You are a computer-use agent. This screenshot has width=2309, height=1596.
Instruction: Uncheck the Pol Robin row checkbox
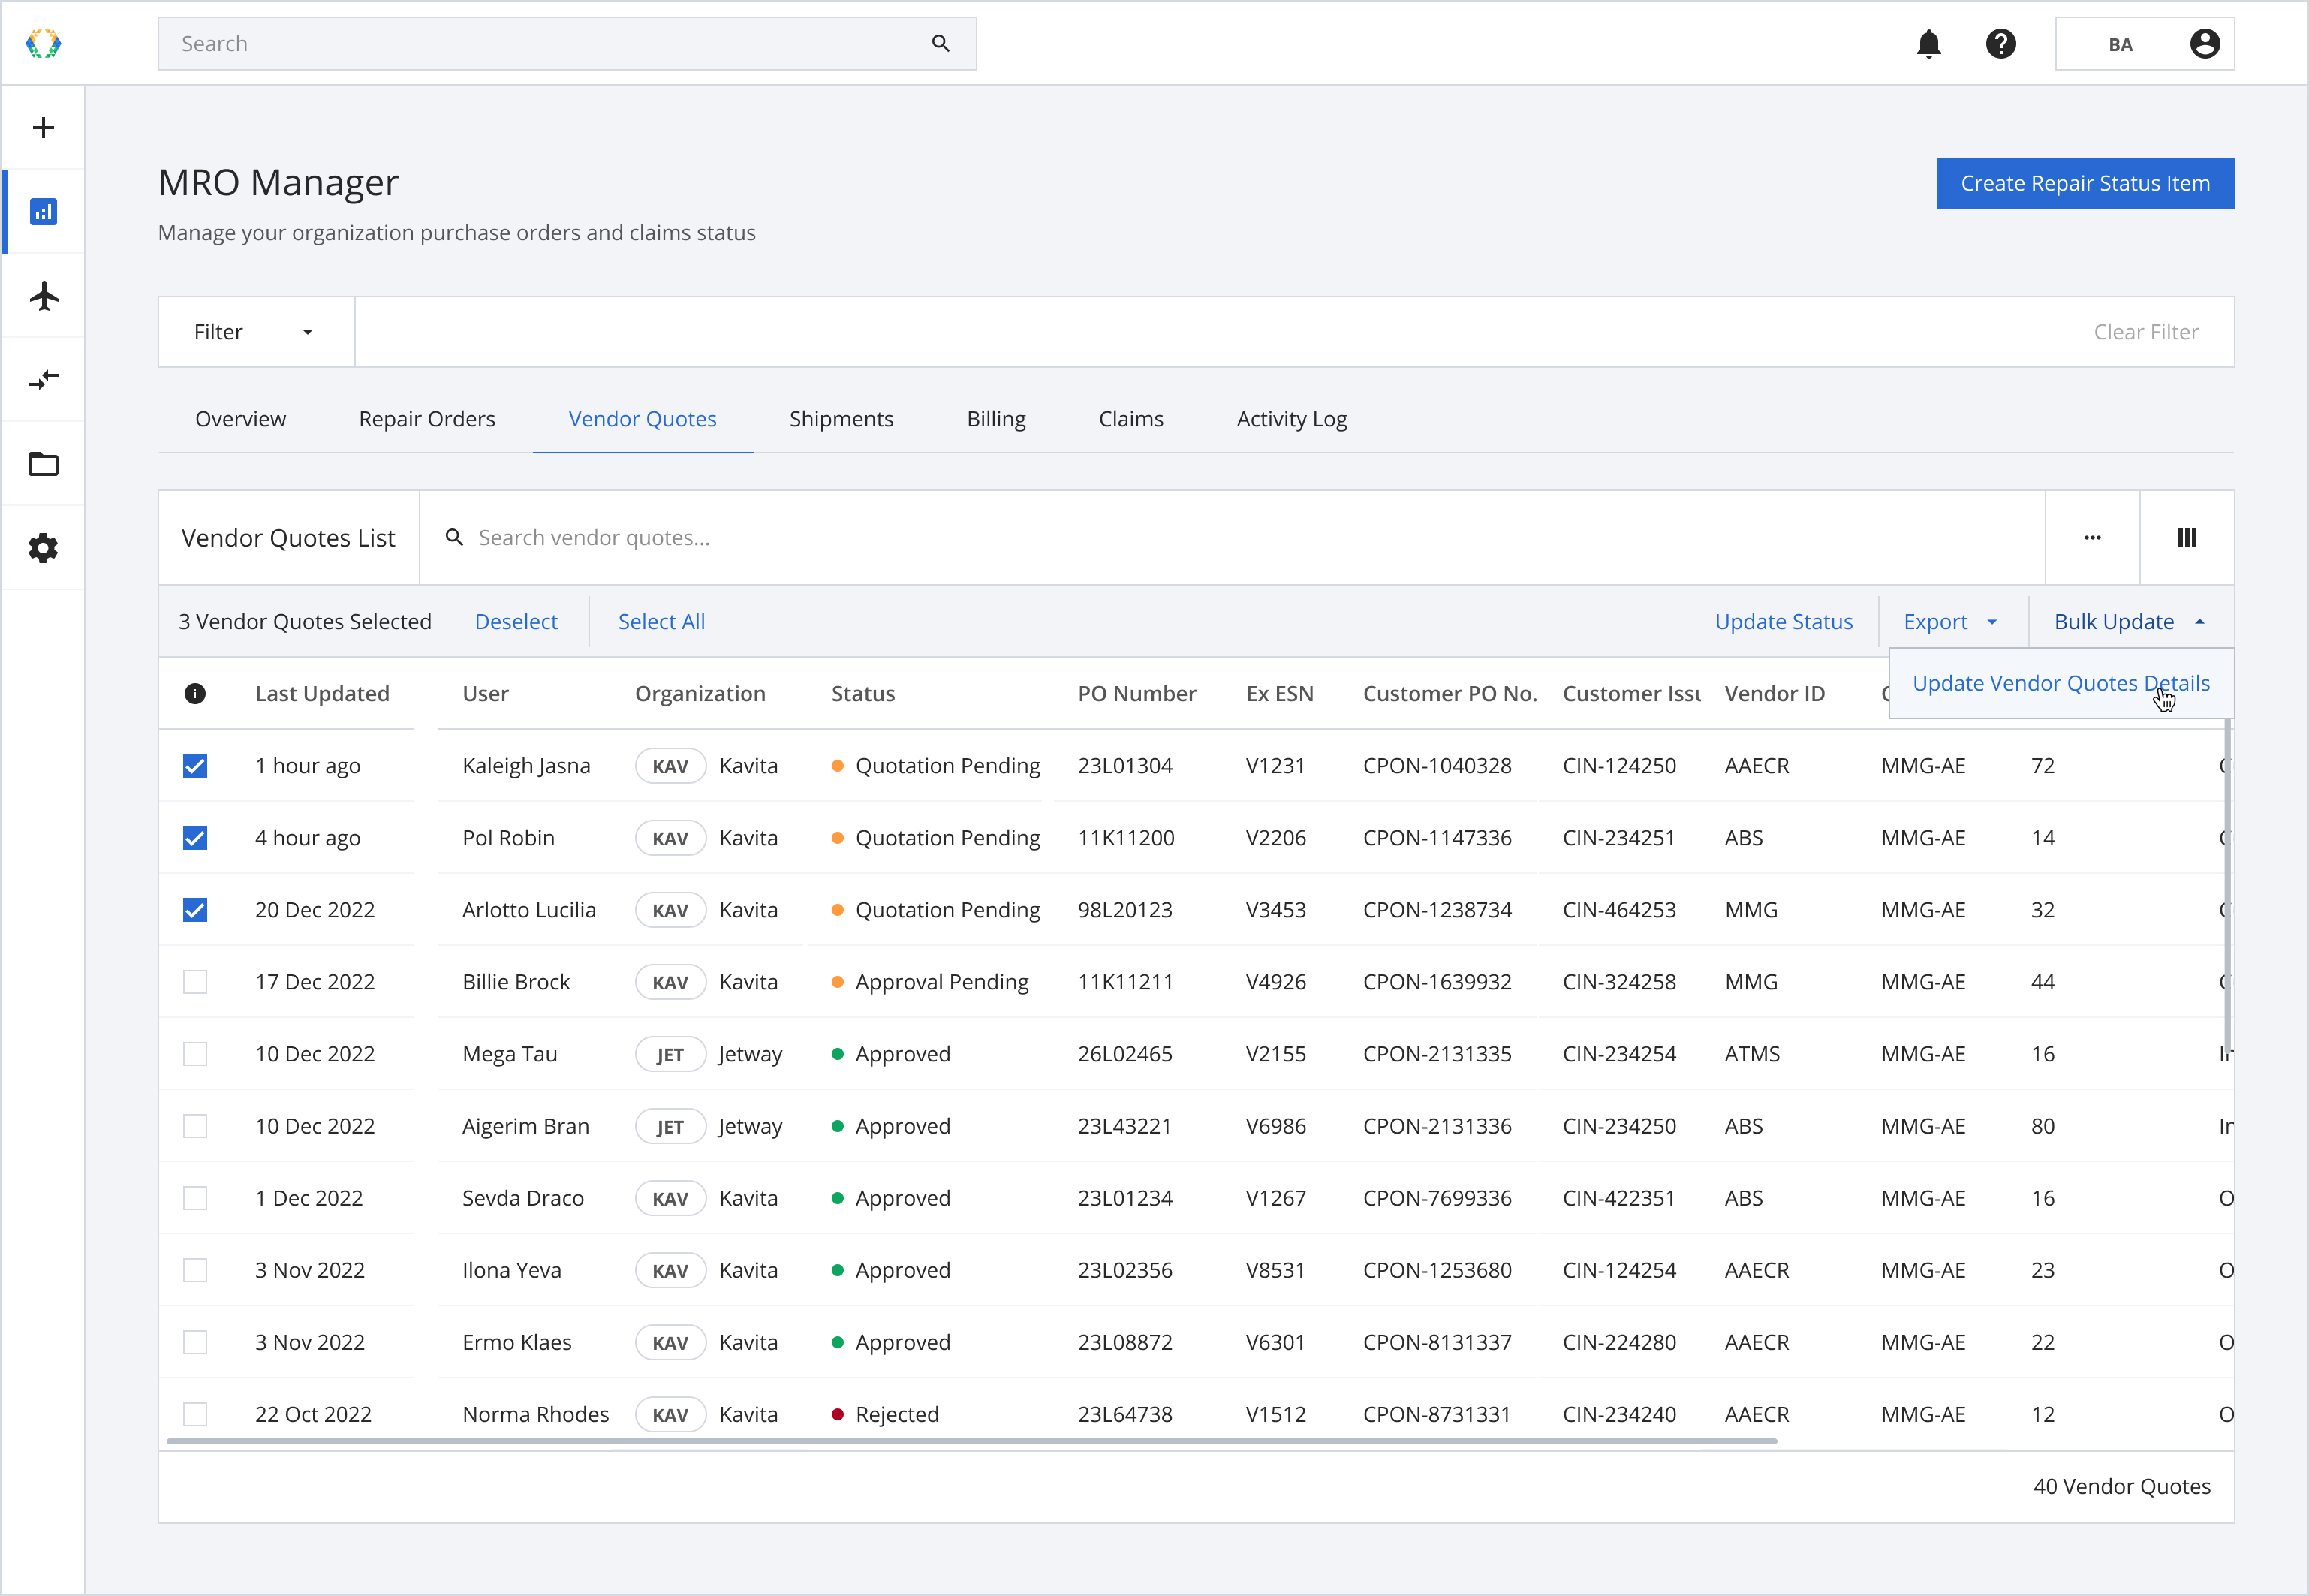click(x=195, y=838)
